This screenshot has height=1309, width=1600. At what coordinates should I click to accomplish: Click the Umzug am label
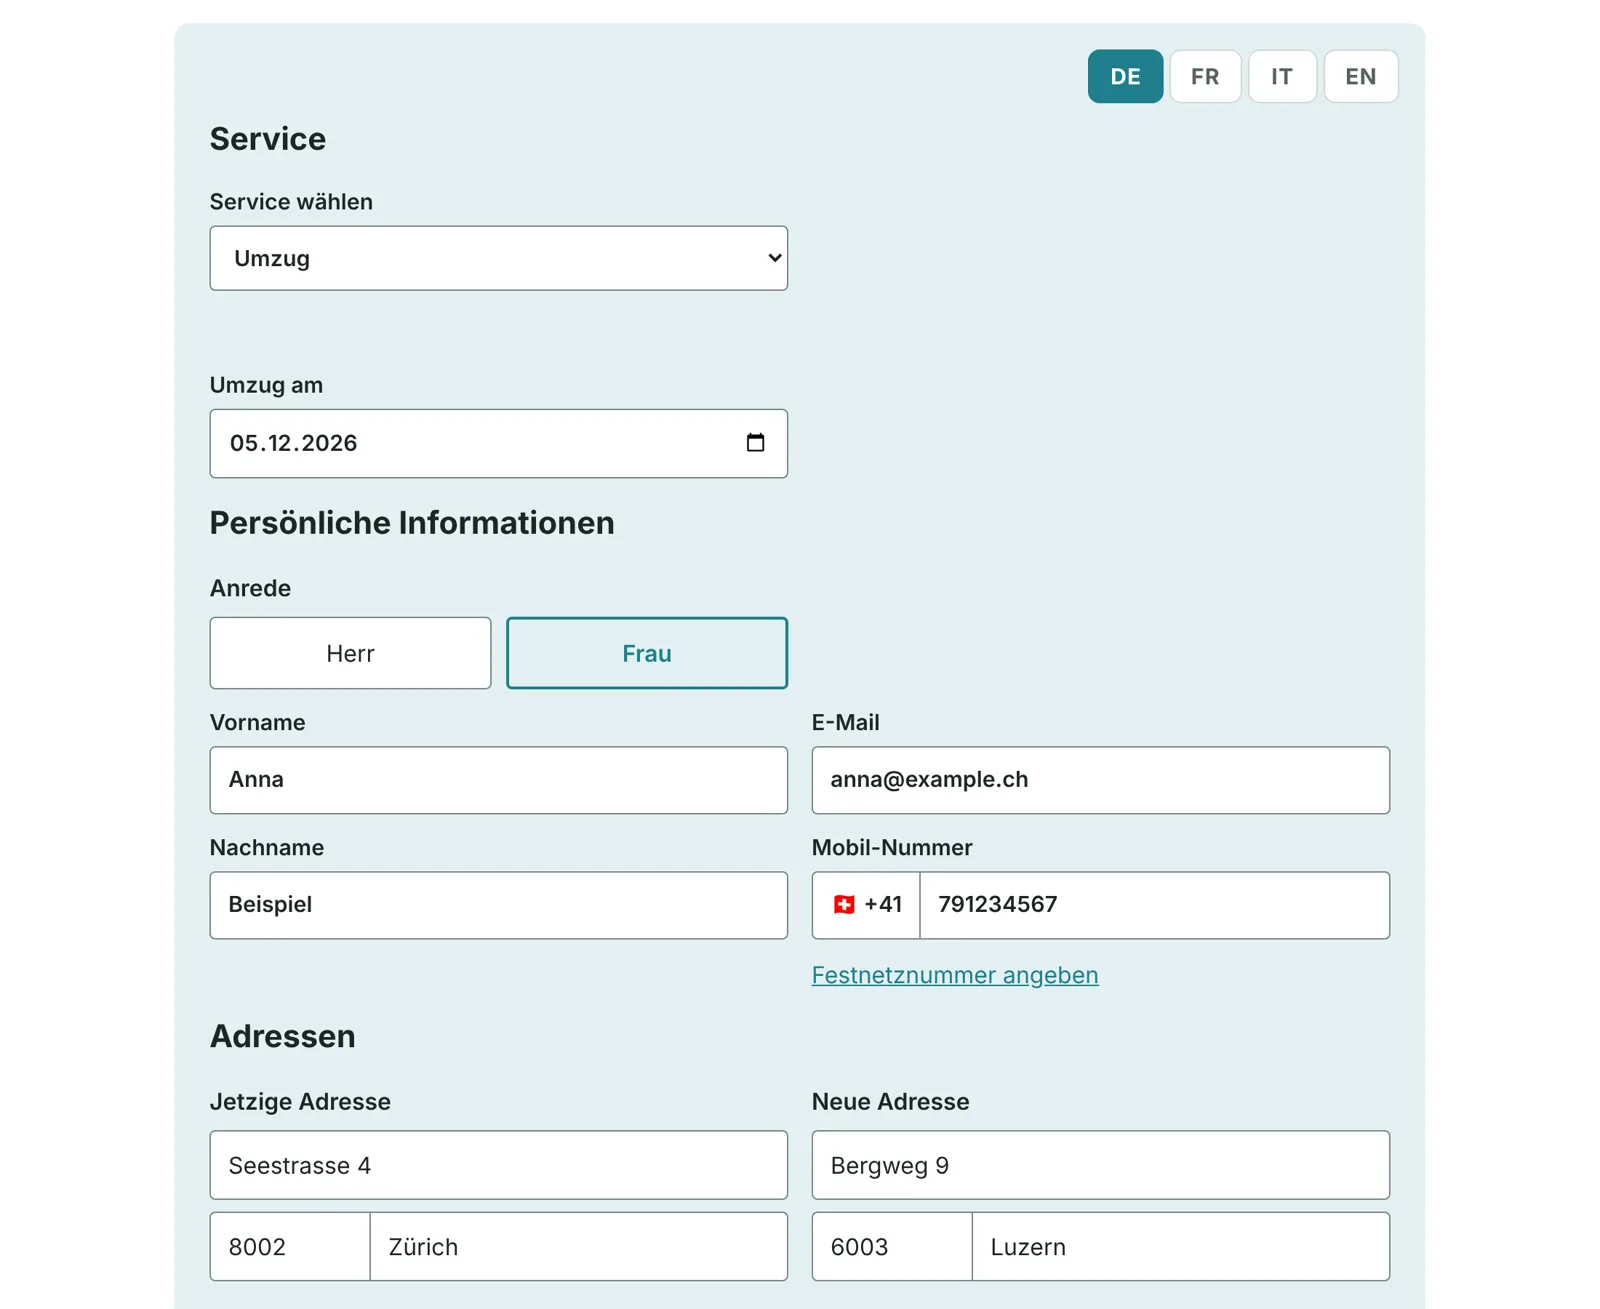(266, 385)
